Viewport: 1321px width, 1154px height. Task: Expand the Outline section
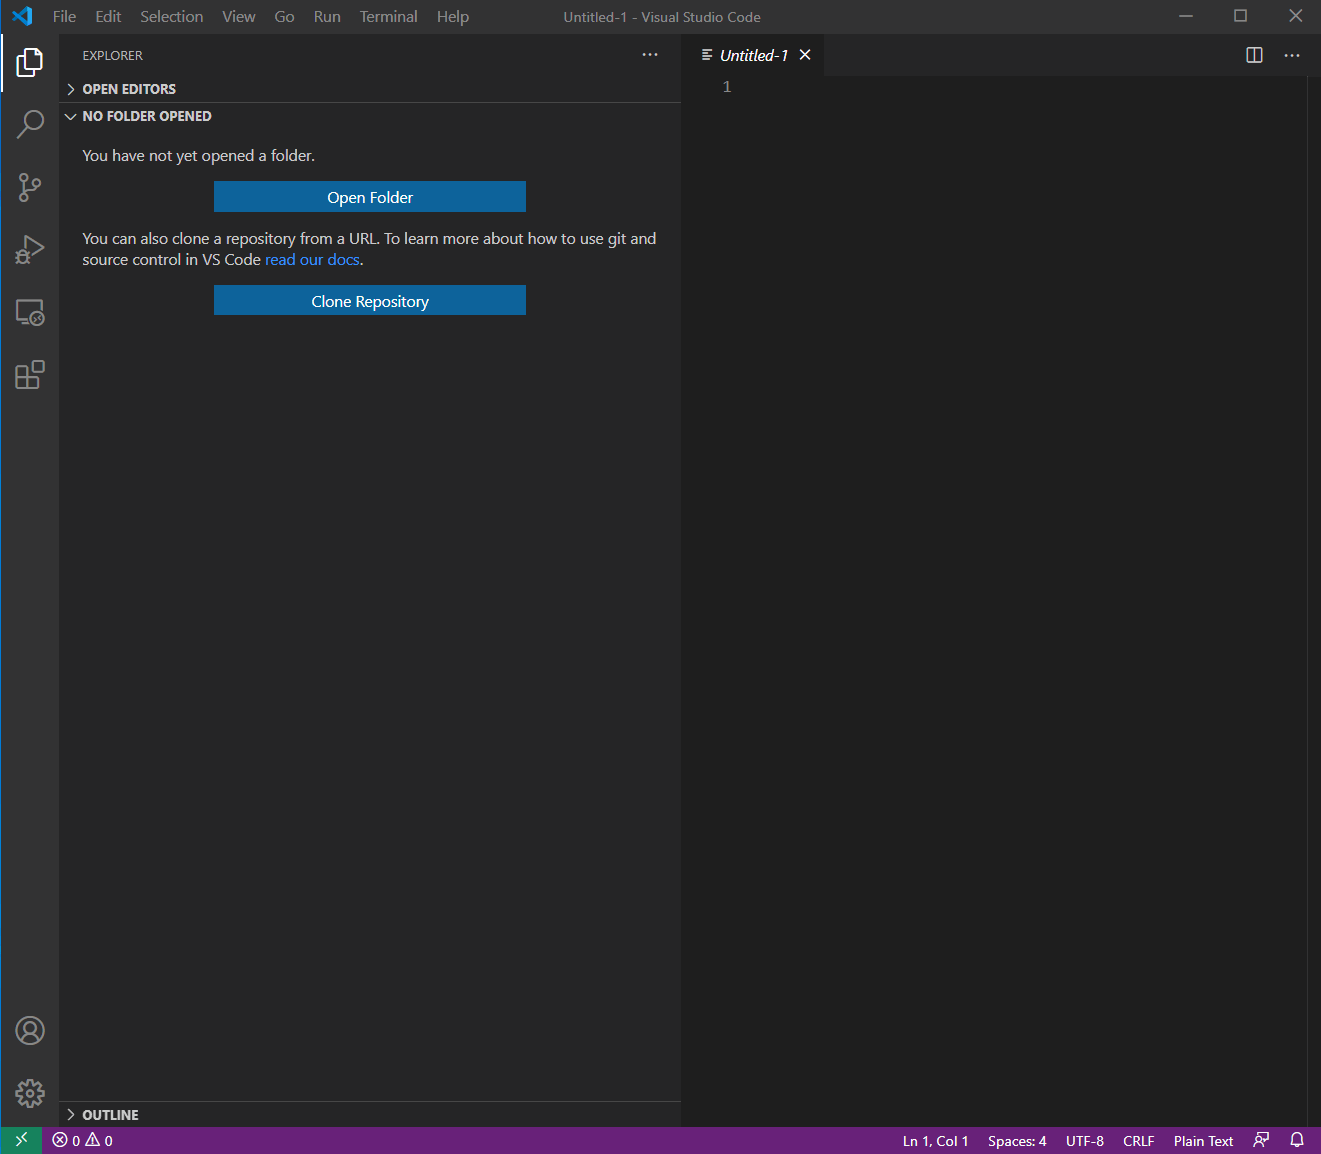[370, 1114]
